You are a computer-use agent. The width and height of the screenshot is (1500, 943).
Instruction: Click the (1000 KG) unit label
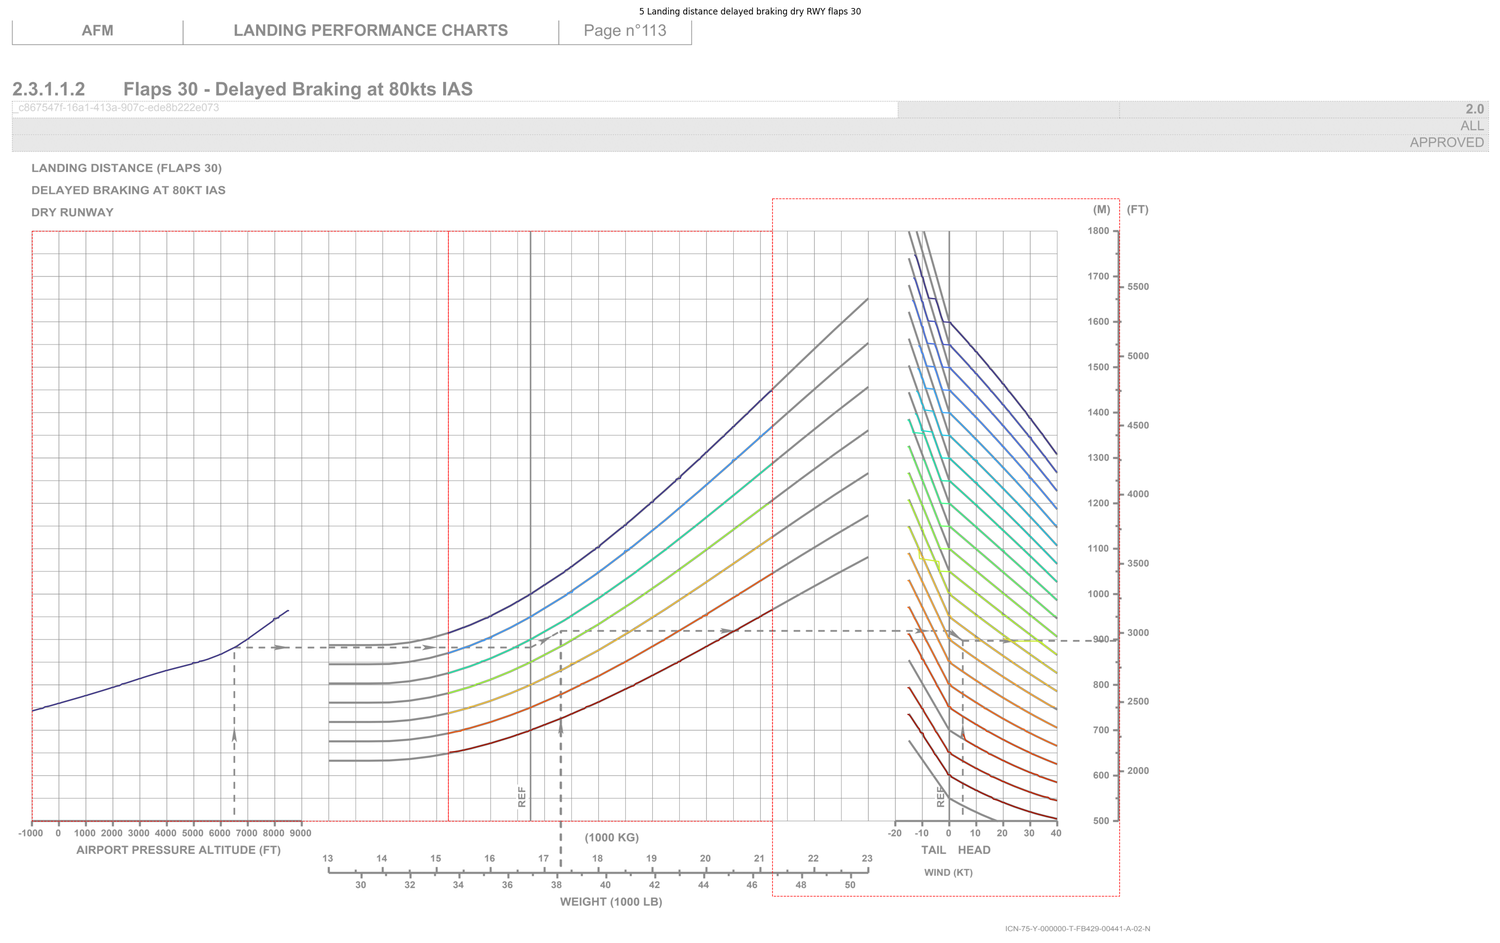612,837
